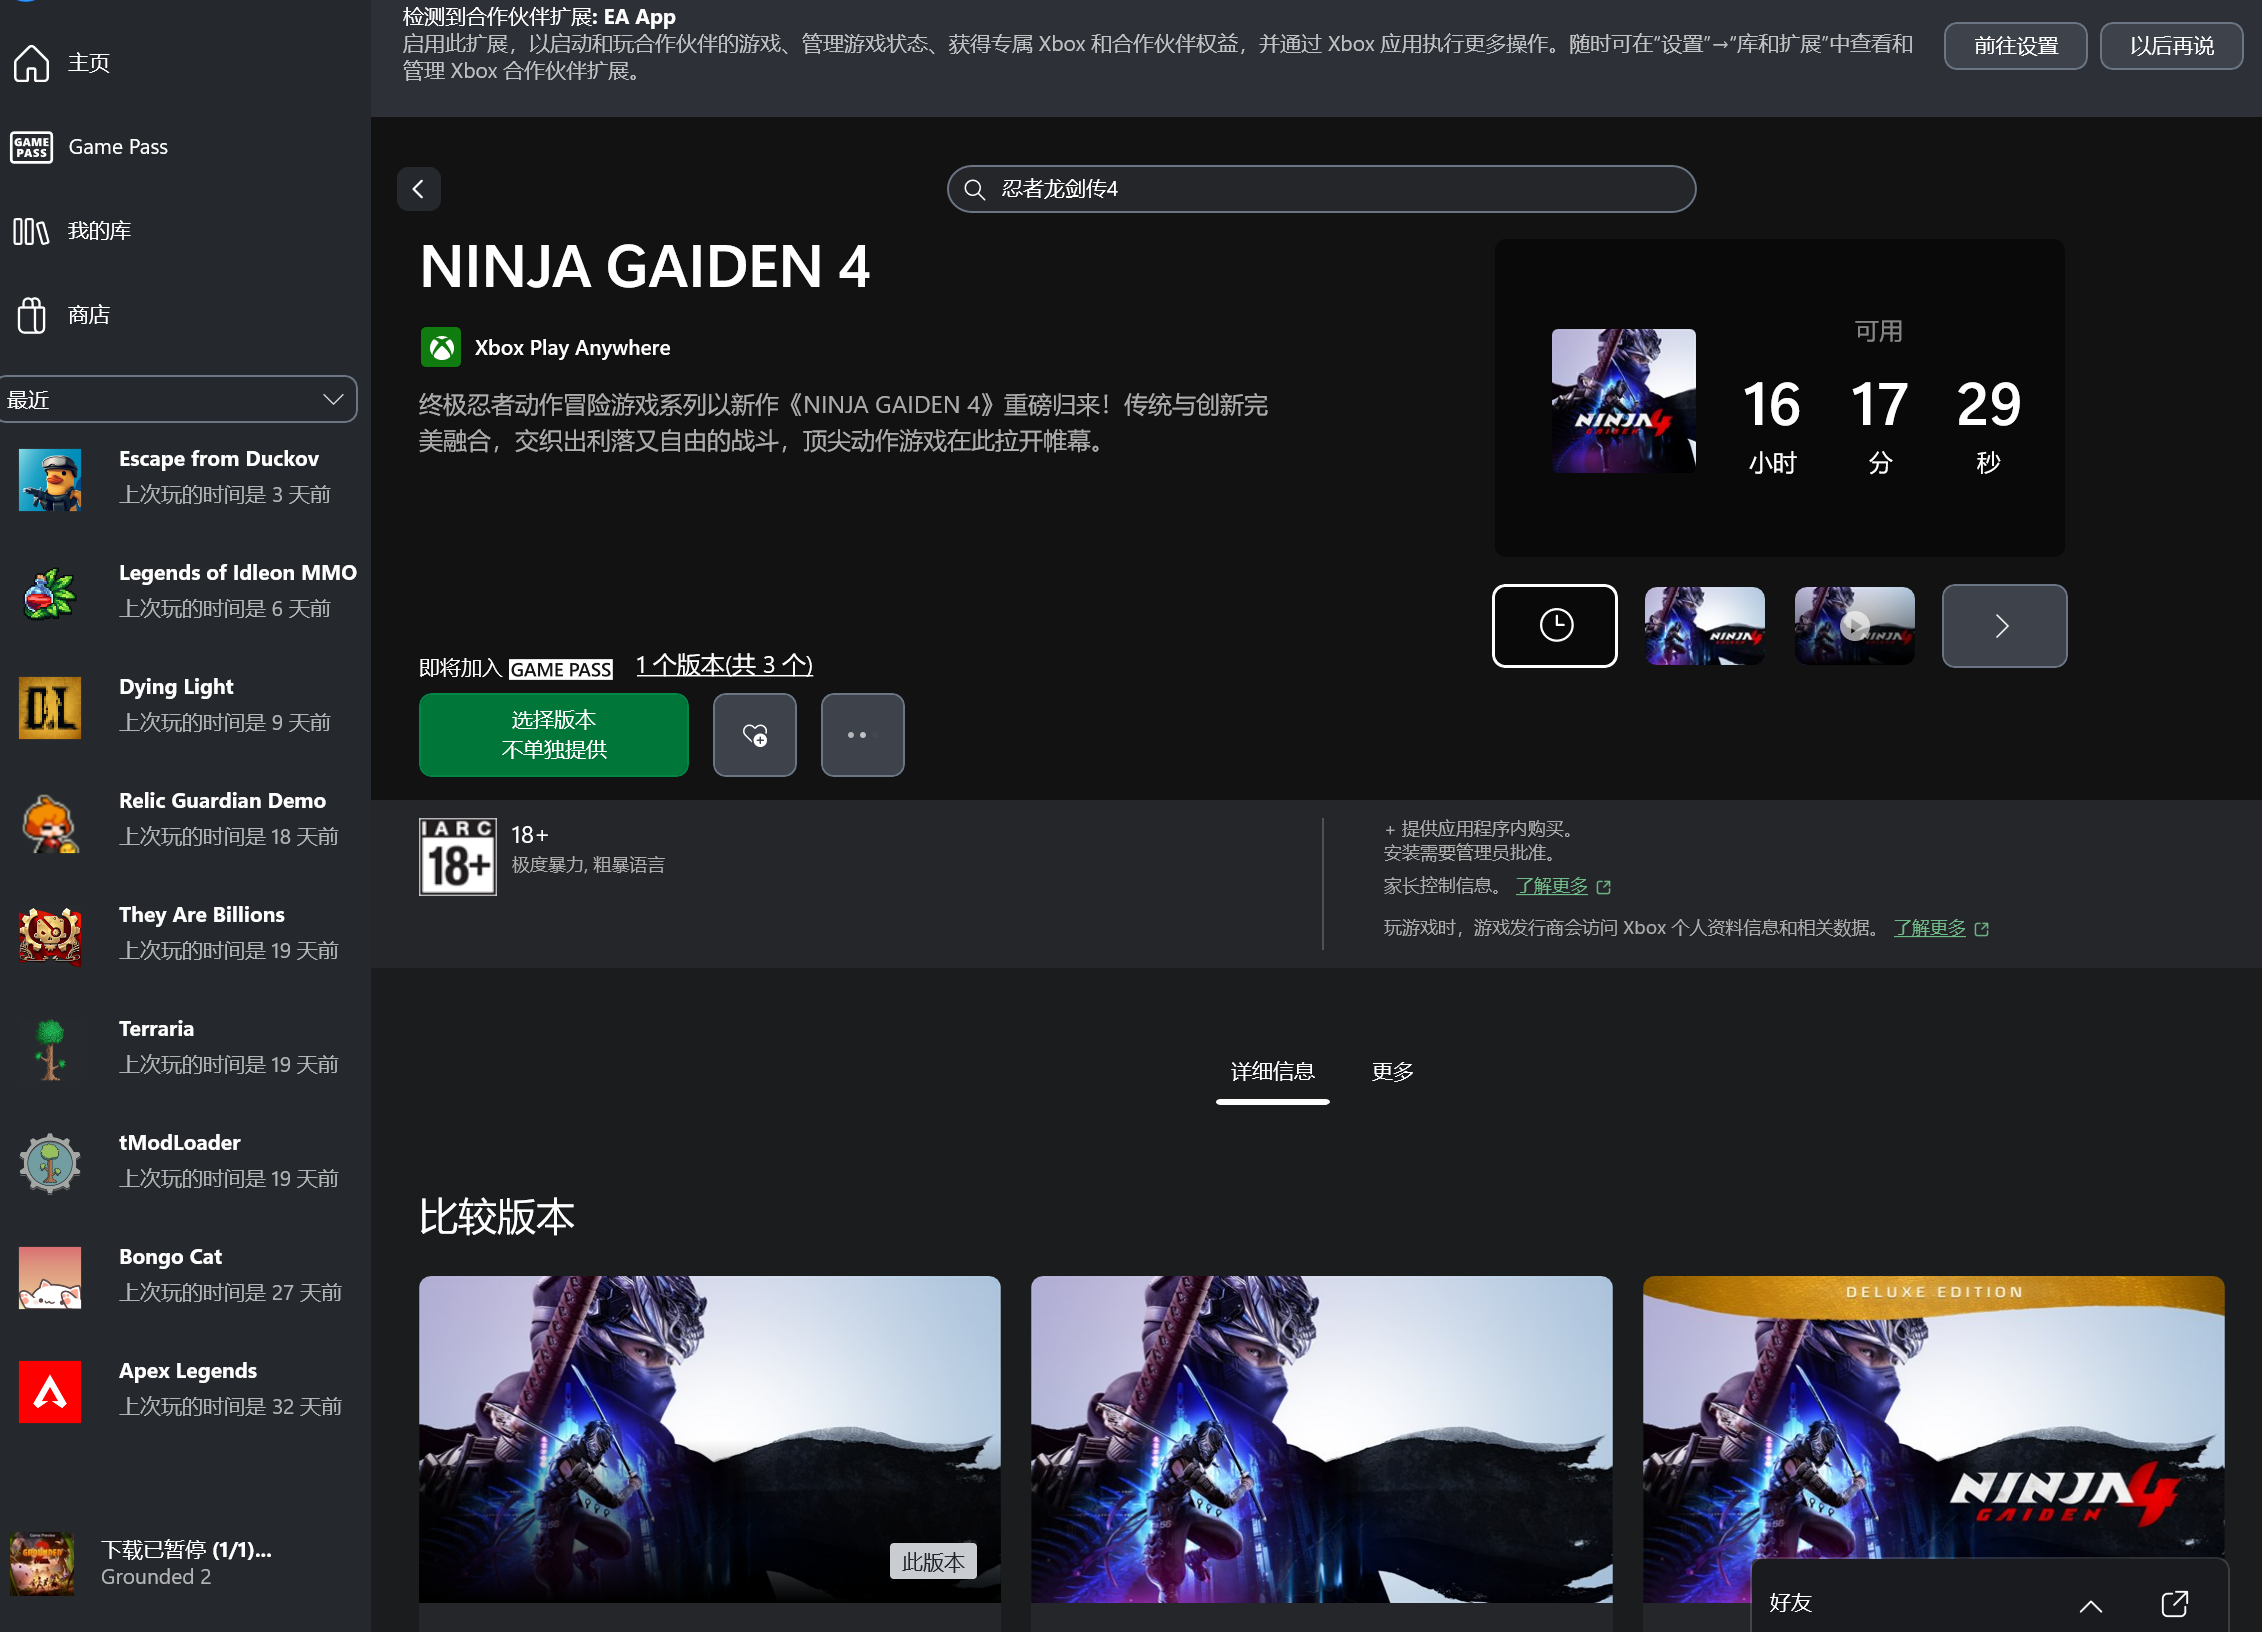Open the Store (商店) bag icon
This screenshot has width=2262, height=1632.
click(x=31, y=315)
